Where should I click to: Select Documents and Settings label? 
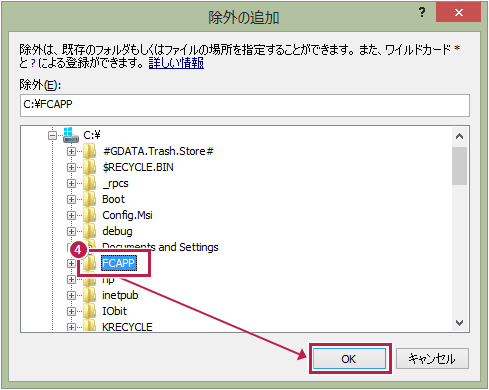pyautogui.click(x=160, y=247)
